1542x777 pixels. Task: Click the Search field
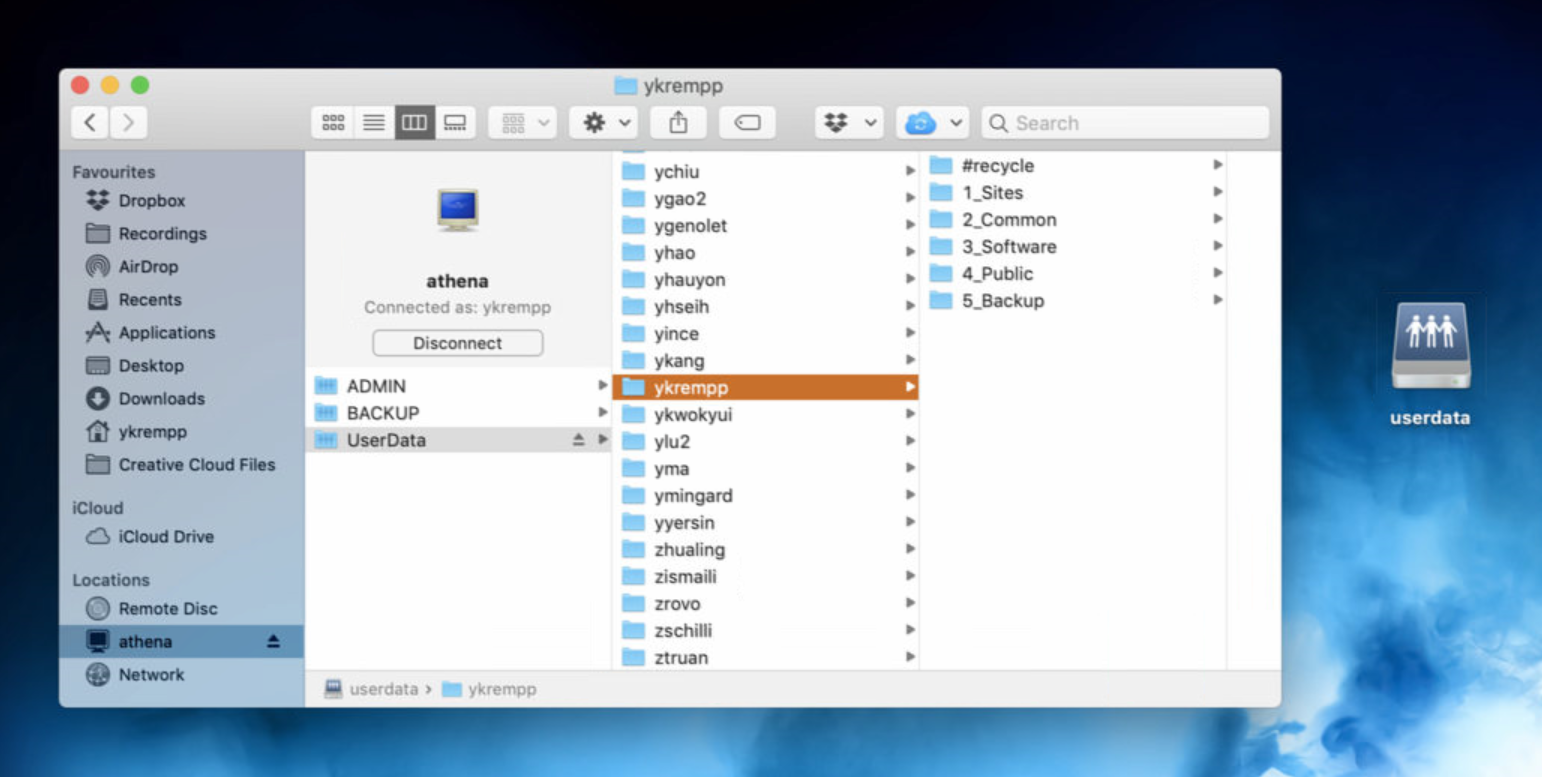point(1125,123)
